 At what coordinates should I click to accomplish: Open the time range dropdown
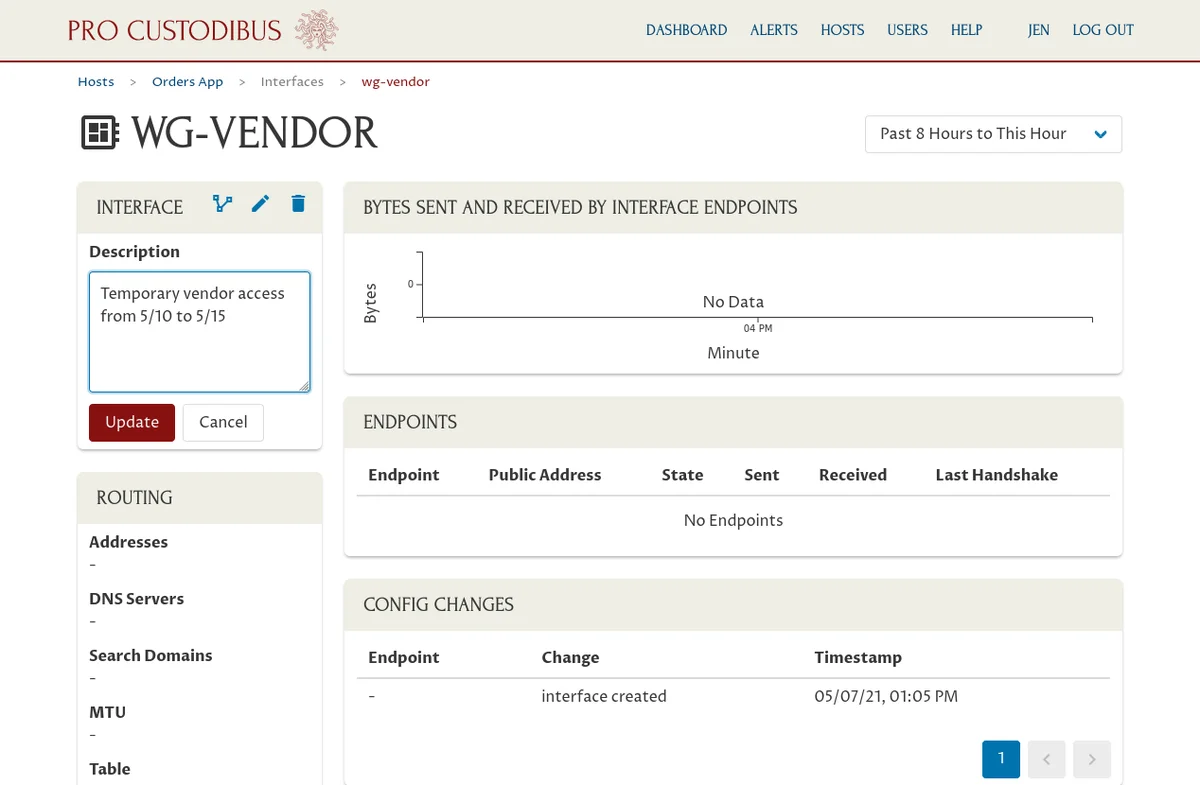[992, 134]
